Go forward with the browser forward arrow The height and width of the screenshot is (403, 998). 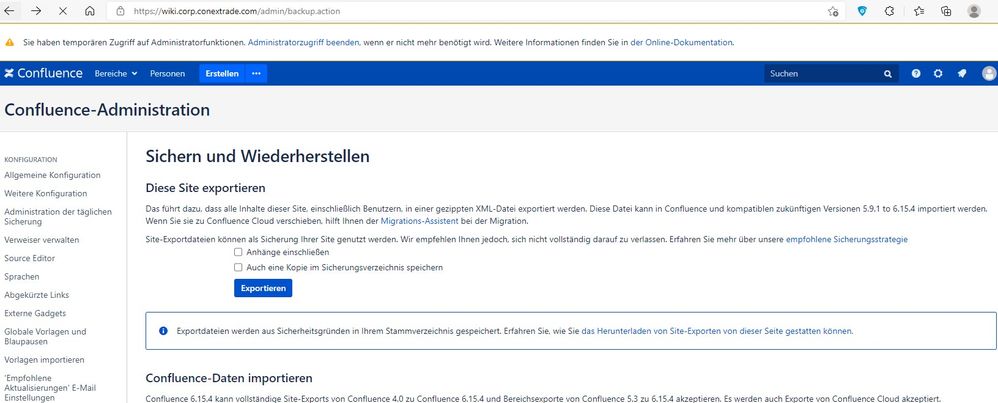point(36,11)
